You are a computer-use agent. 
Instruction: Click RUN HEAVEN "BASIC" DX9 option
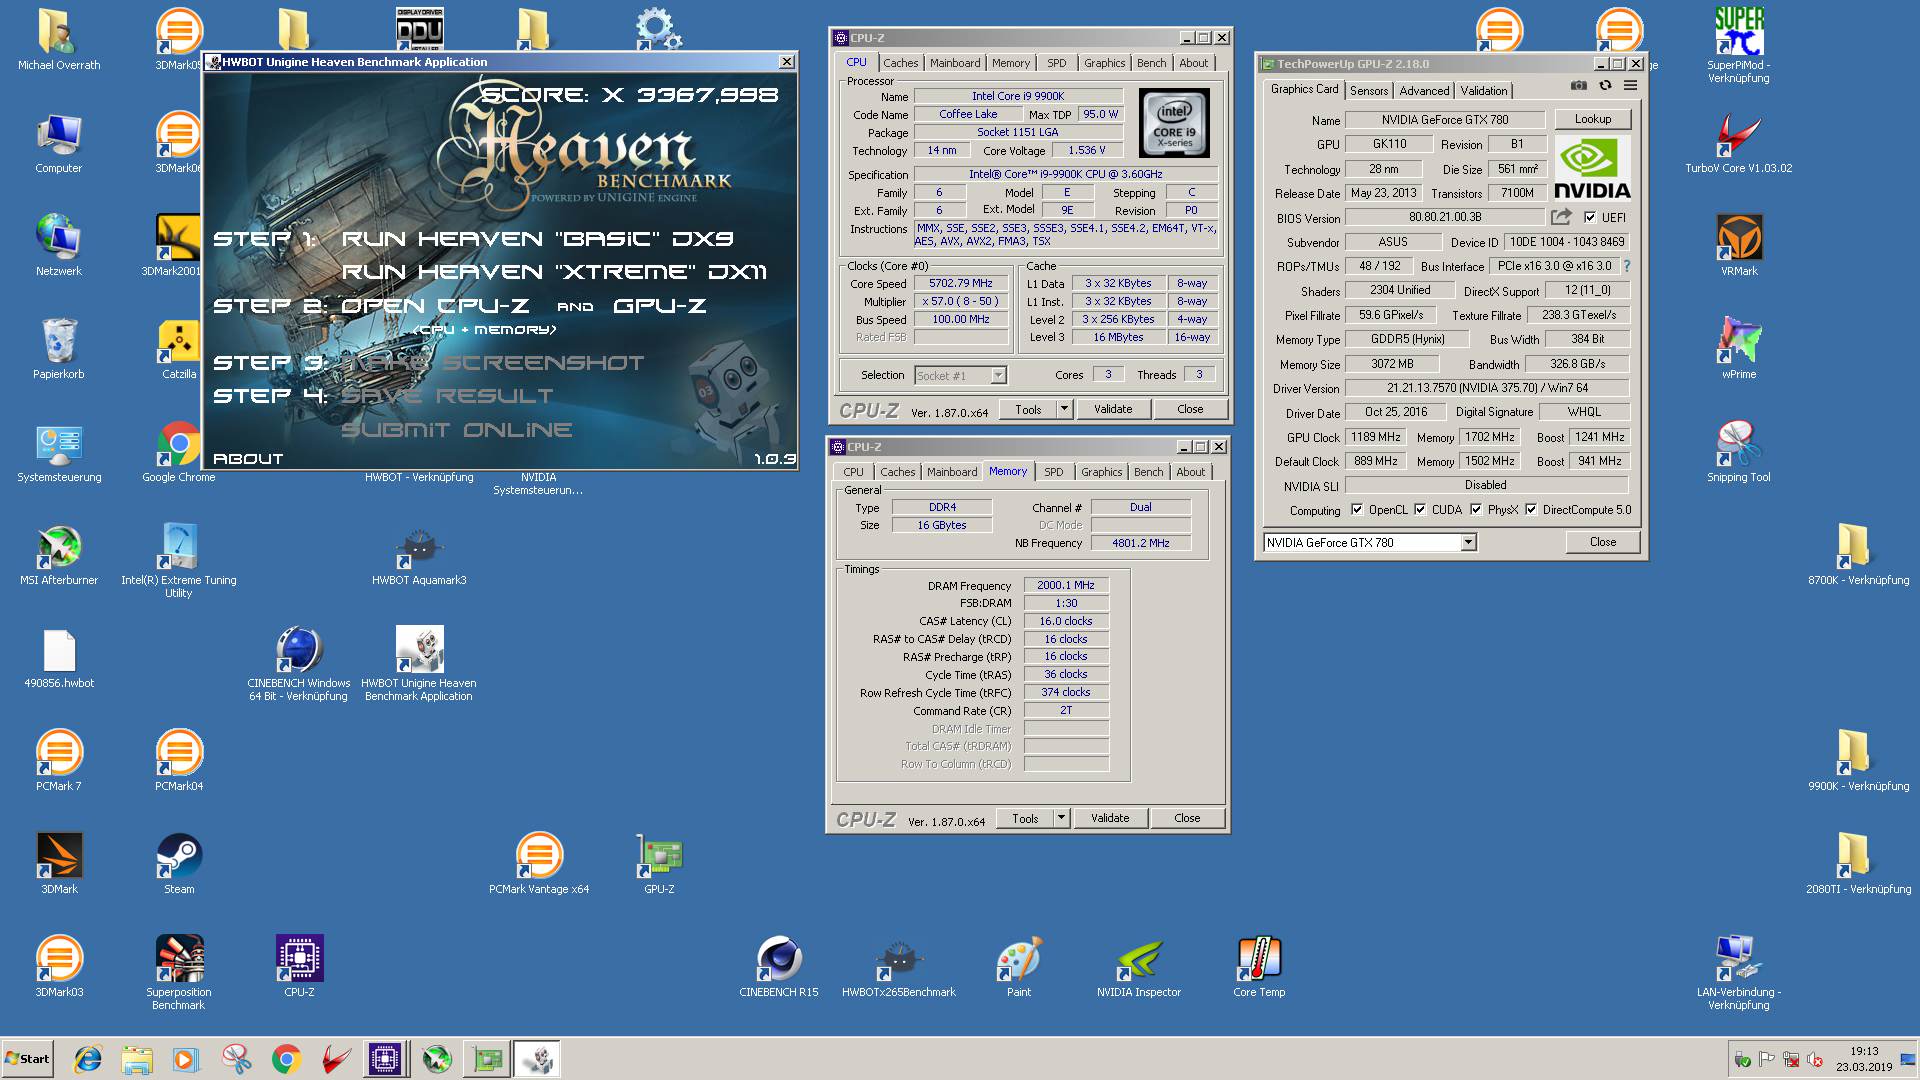pos(538,239)
